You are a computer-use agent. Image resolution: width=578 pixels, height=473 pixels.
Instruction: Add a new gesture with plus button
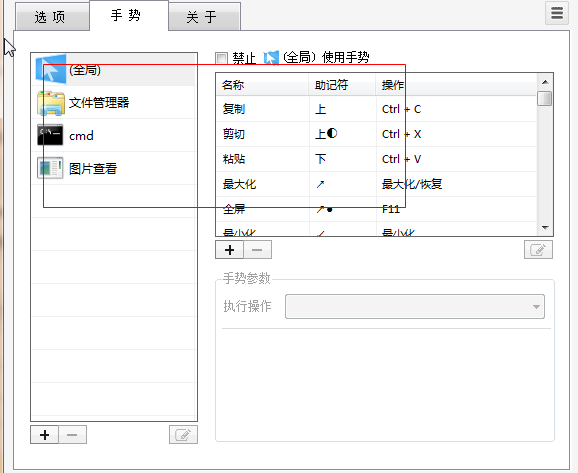229,250
